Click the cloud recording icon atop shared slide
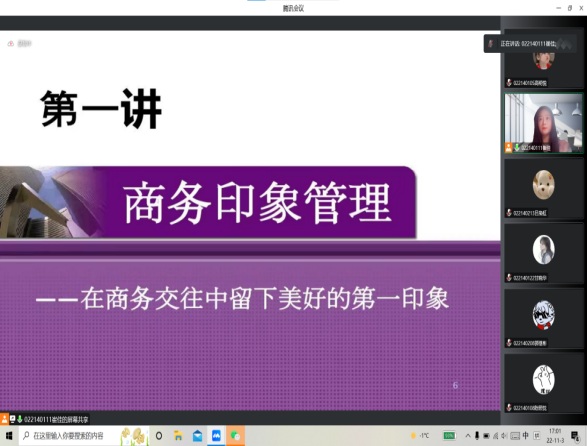Image resolution: width=587 pixels, height=446 pixels. 10,44
